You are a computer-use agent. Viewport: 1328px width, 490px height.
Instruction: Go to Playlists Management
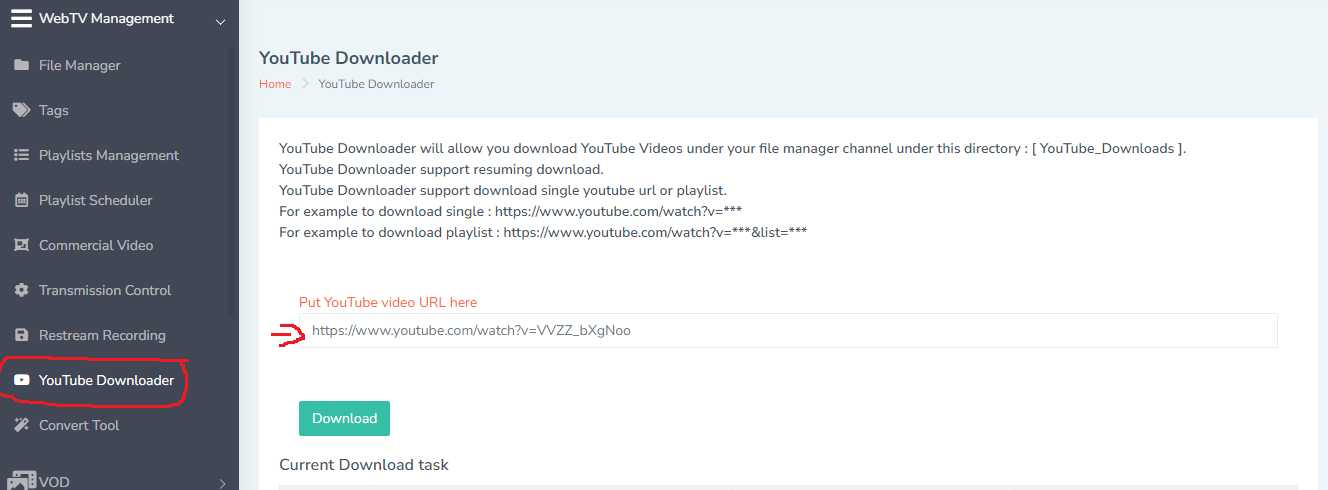[109, 155]
